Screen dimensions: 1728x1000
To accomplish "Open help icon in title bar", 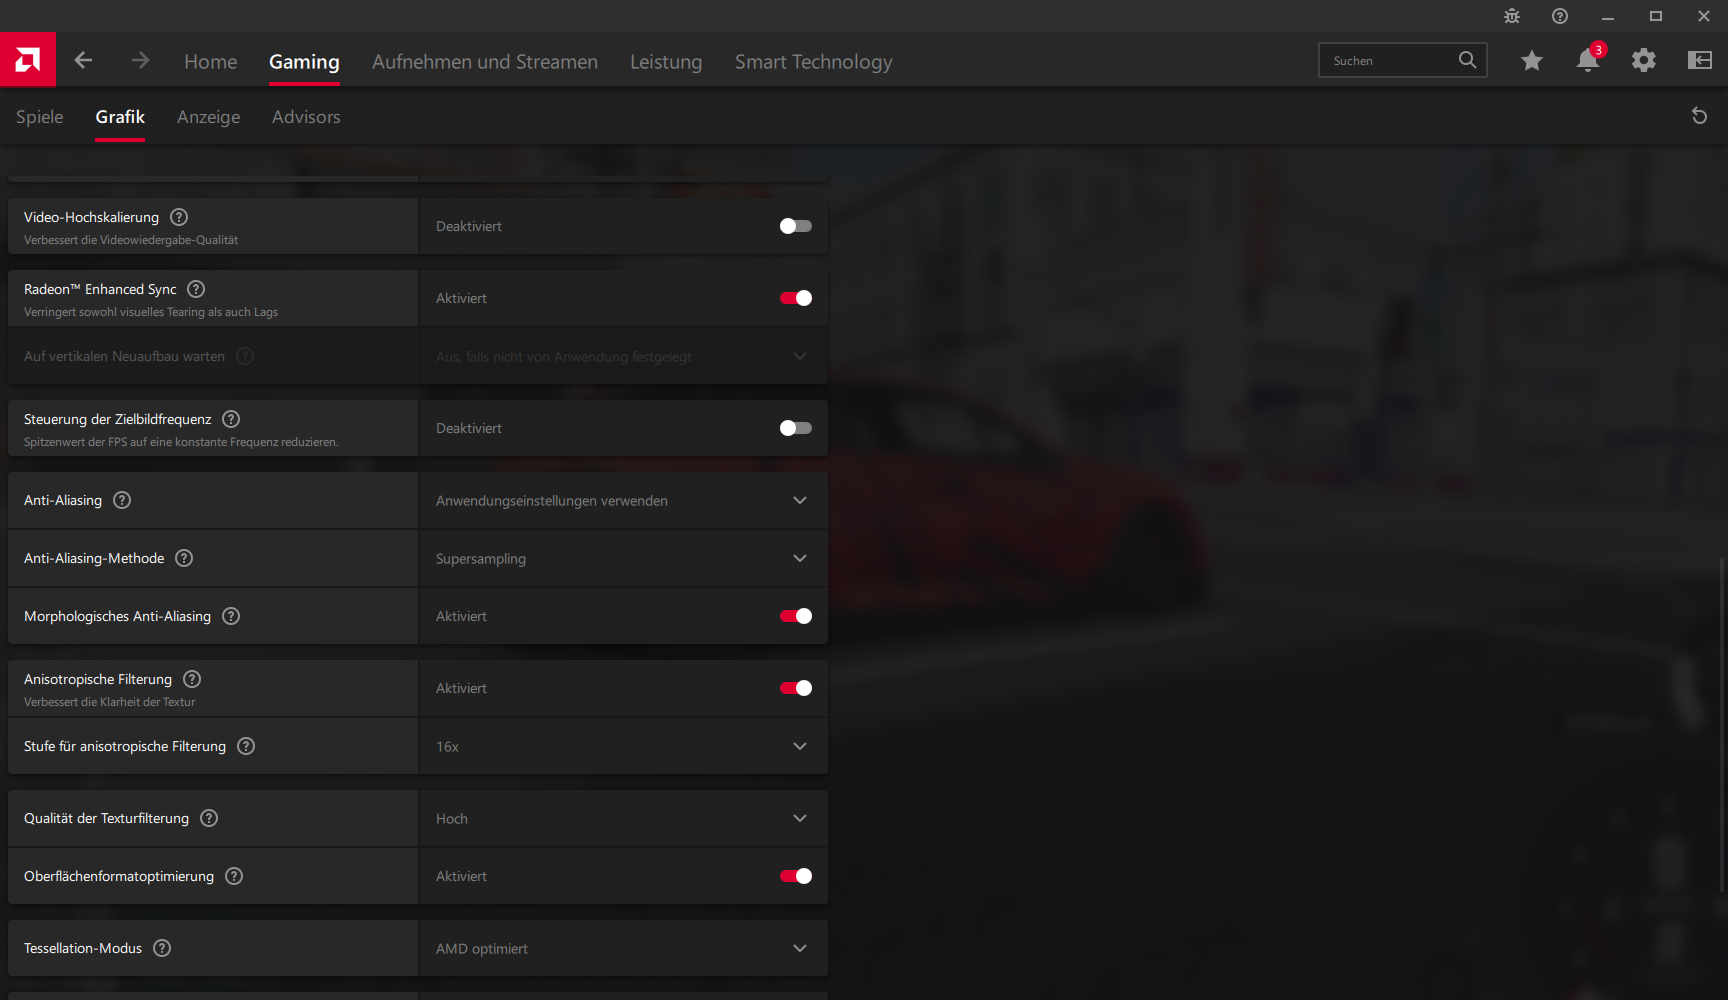I will coord(1560,16).
